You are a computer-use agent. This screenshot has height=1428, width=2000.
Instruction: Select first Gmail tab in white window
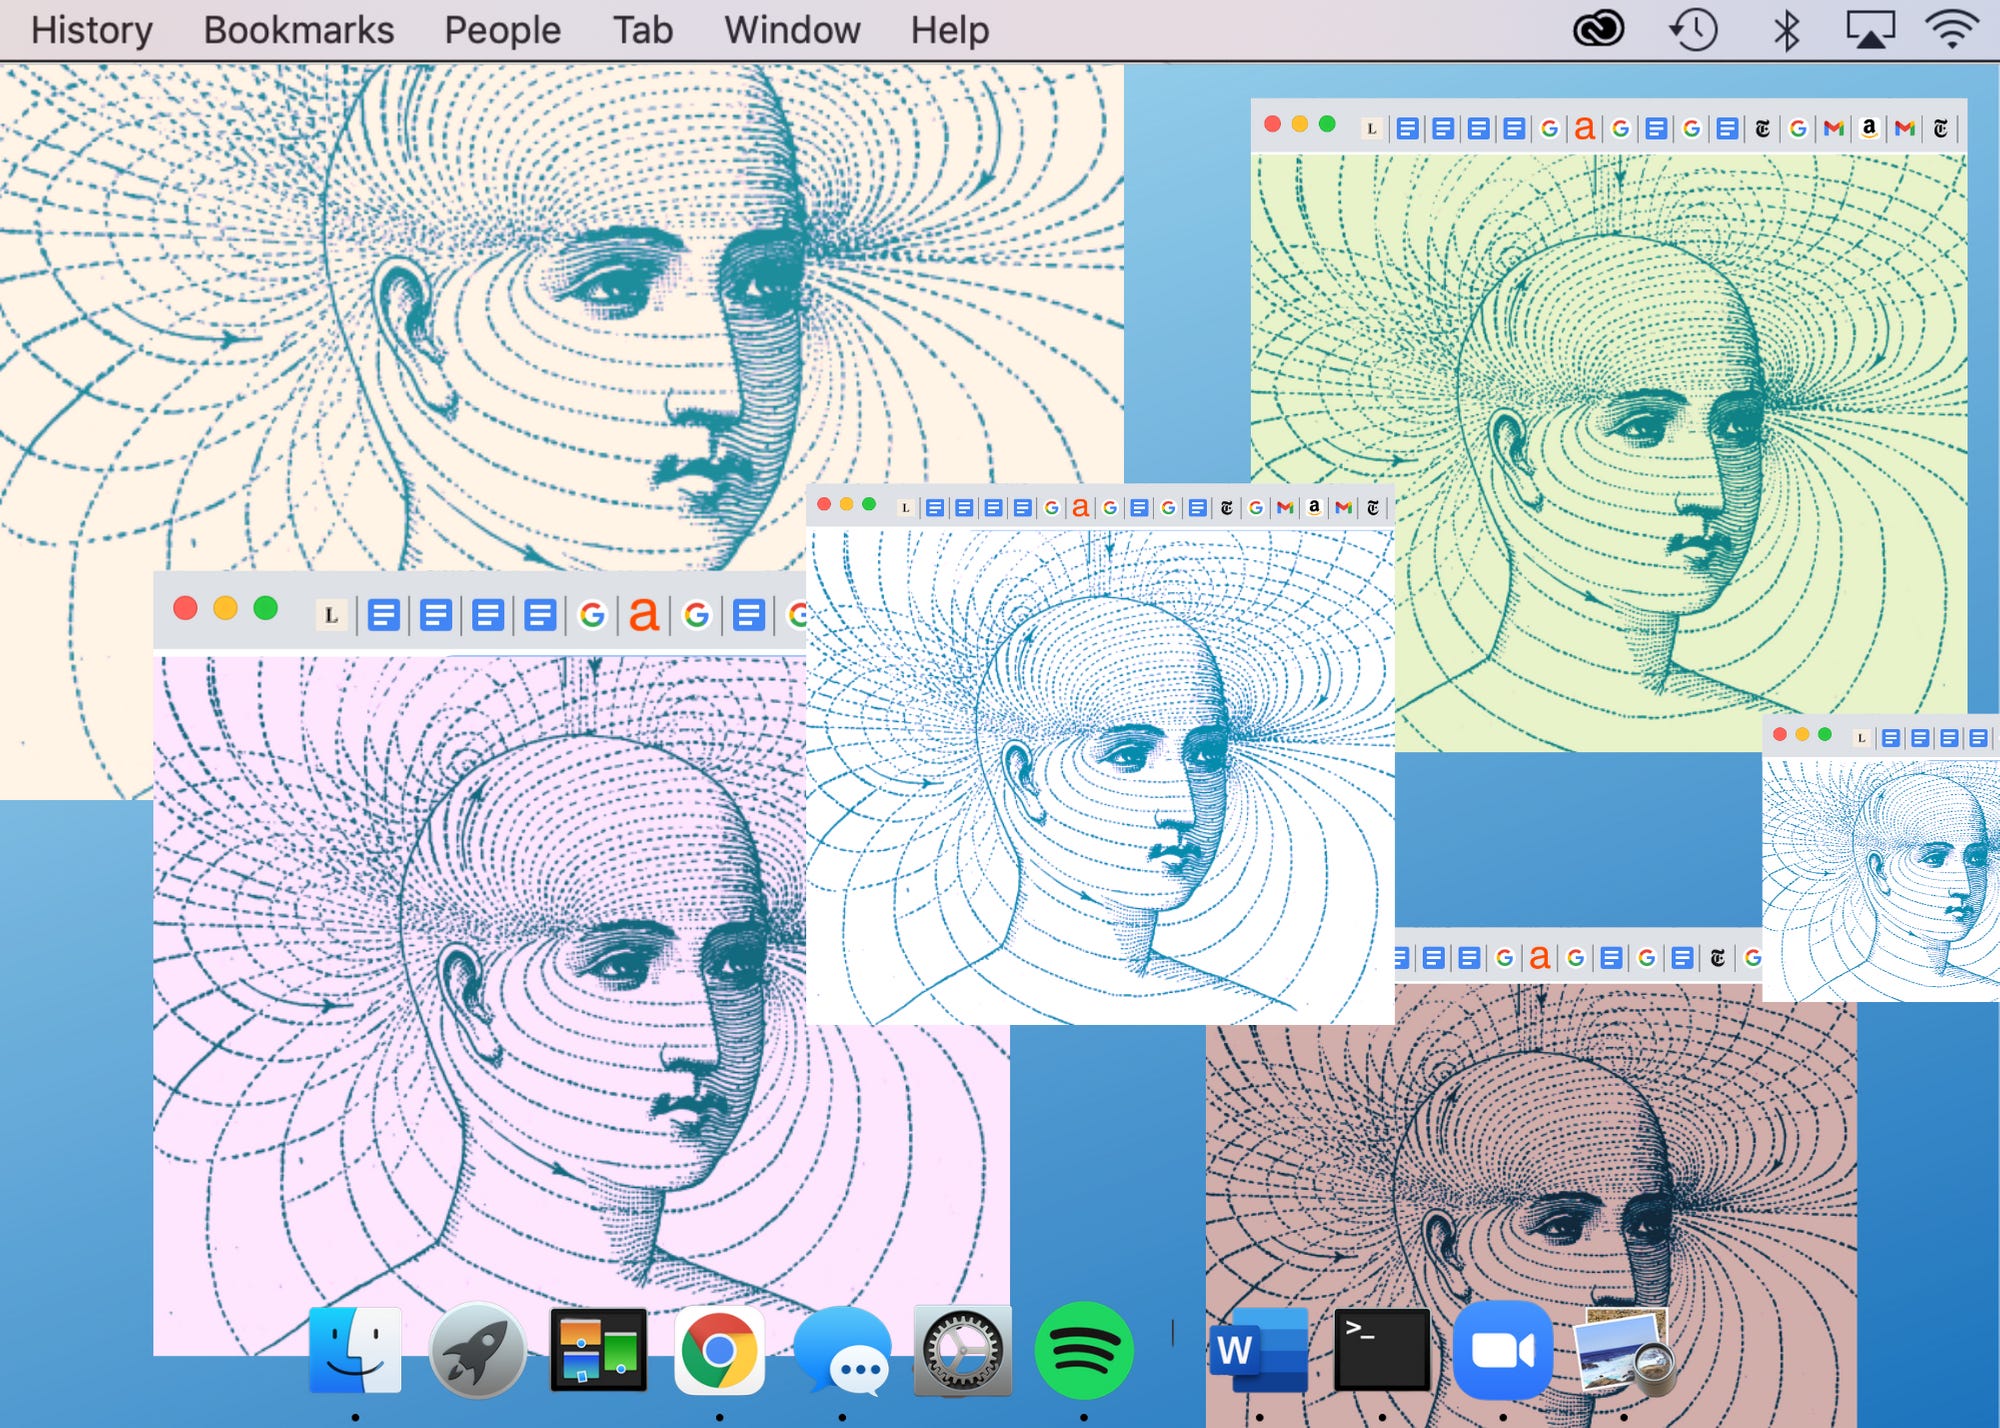[1285, 507]
